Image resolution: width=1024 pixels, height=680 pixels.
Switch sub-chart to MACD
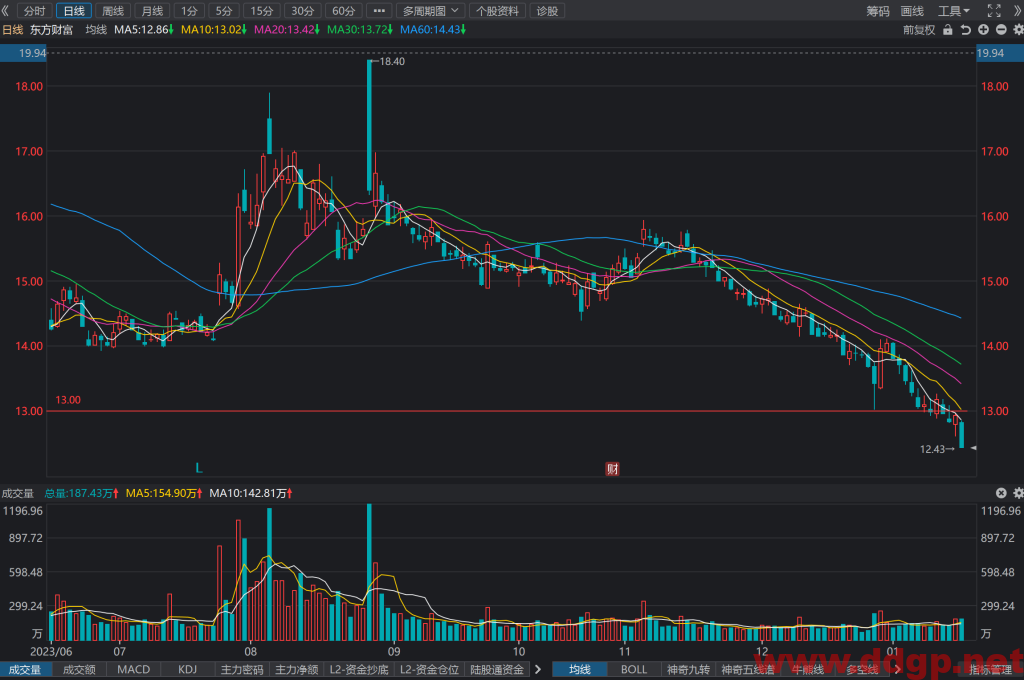tap(133, 670)
